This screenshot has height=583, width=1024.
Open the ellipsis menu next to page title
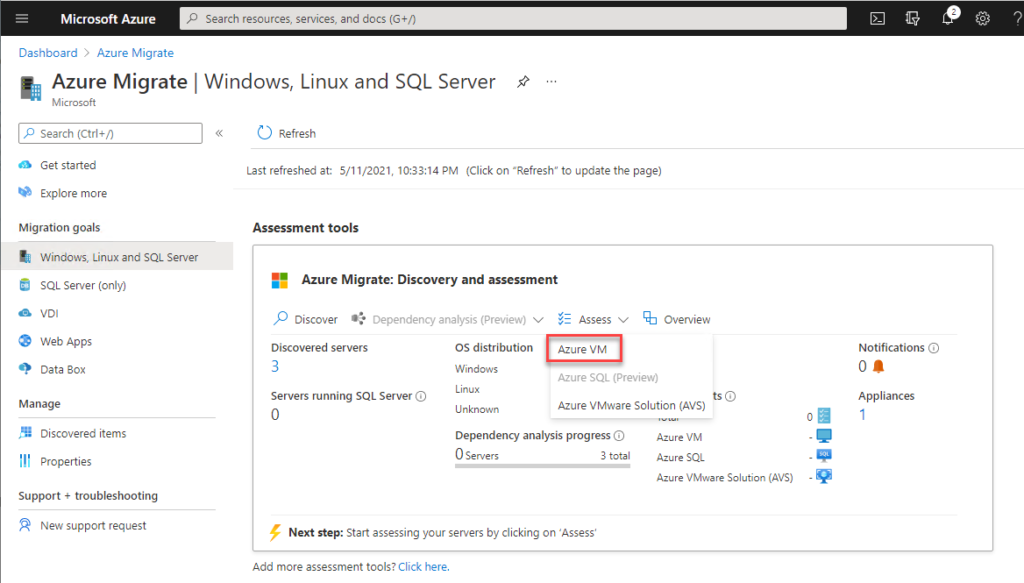551,82
